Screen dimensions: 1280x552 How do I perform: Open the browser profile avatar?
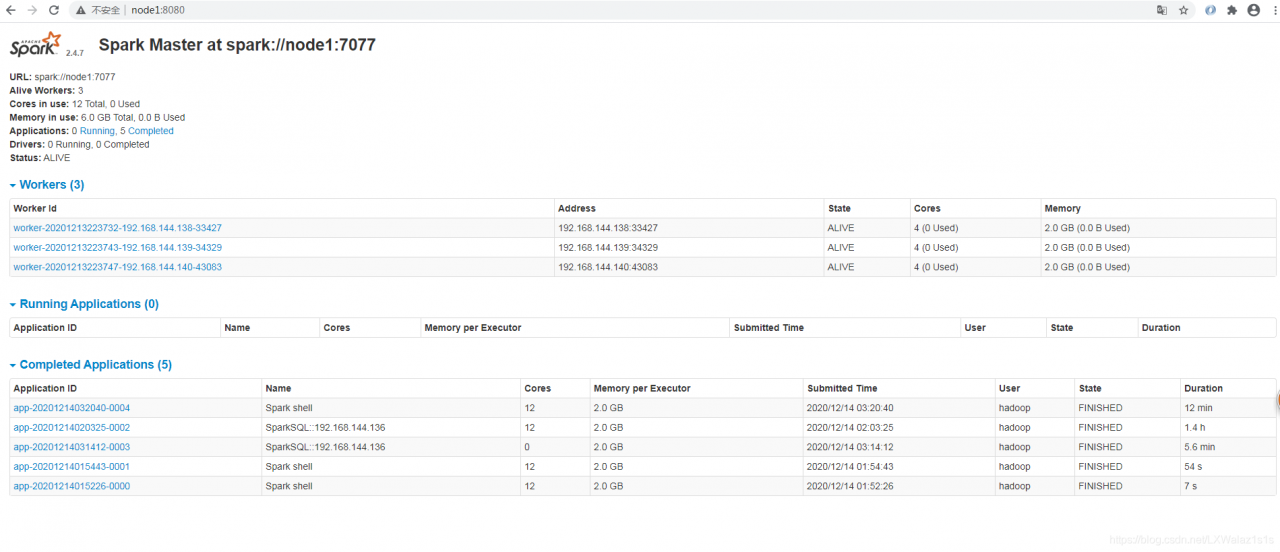point(1251,10)
